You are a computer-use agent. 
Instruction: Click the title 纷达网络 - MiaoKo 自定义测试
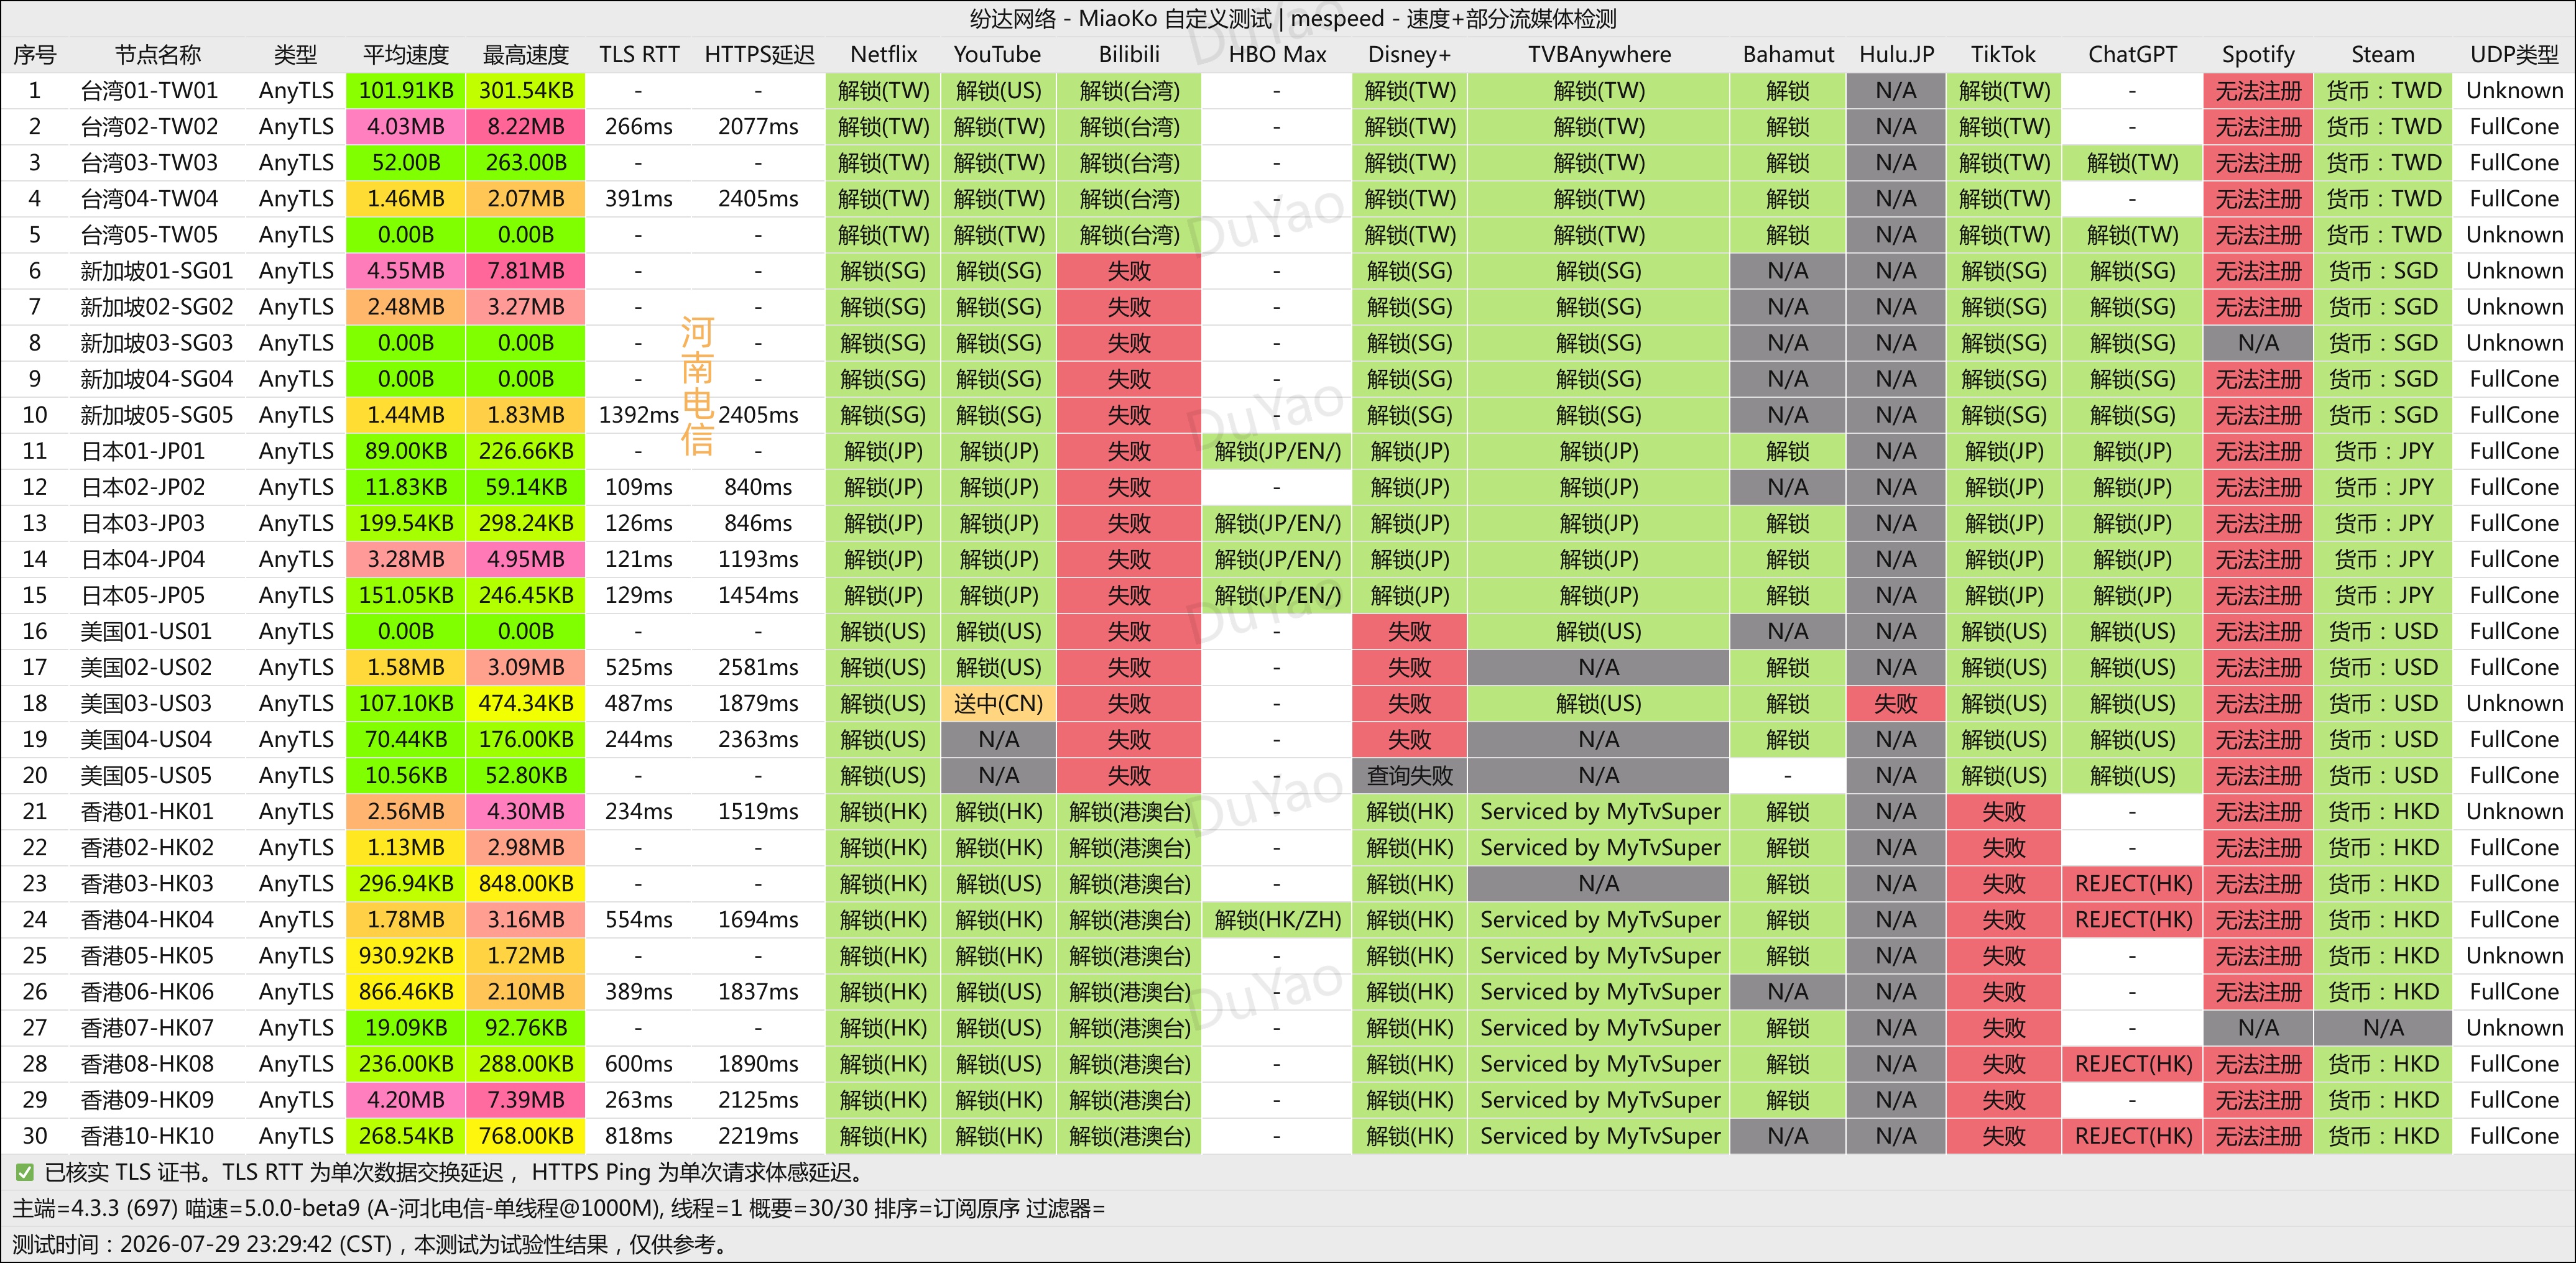pos(1120,18)
